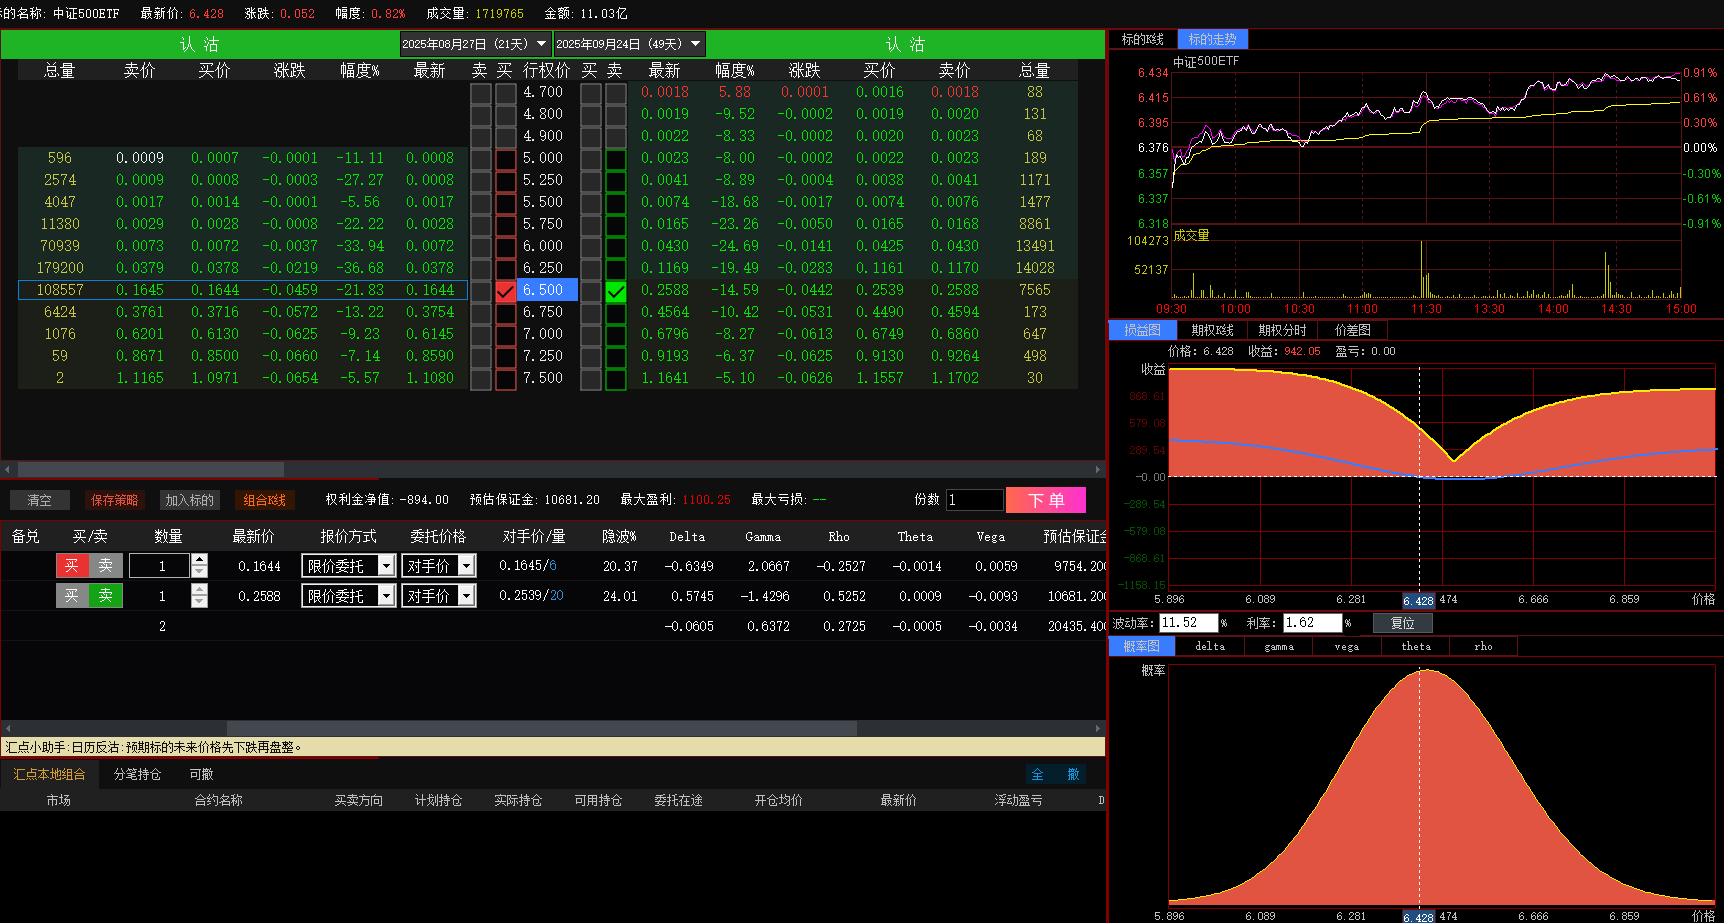Screen dimensions: 1724x923
Task: Click green 卖 button in second order row
Action: [105, 596]
